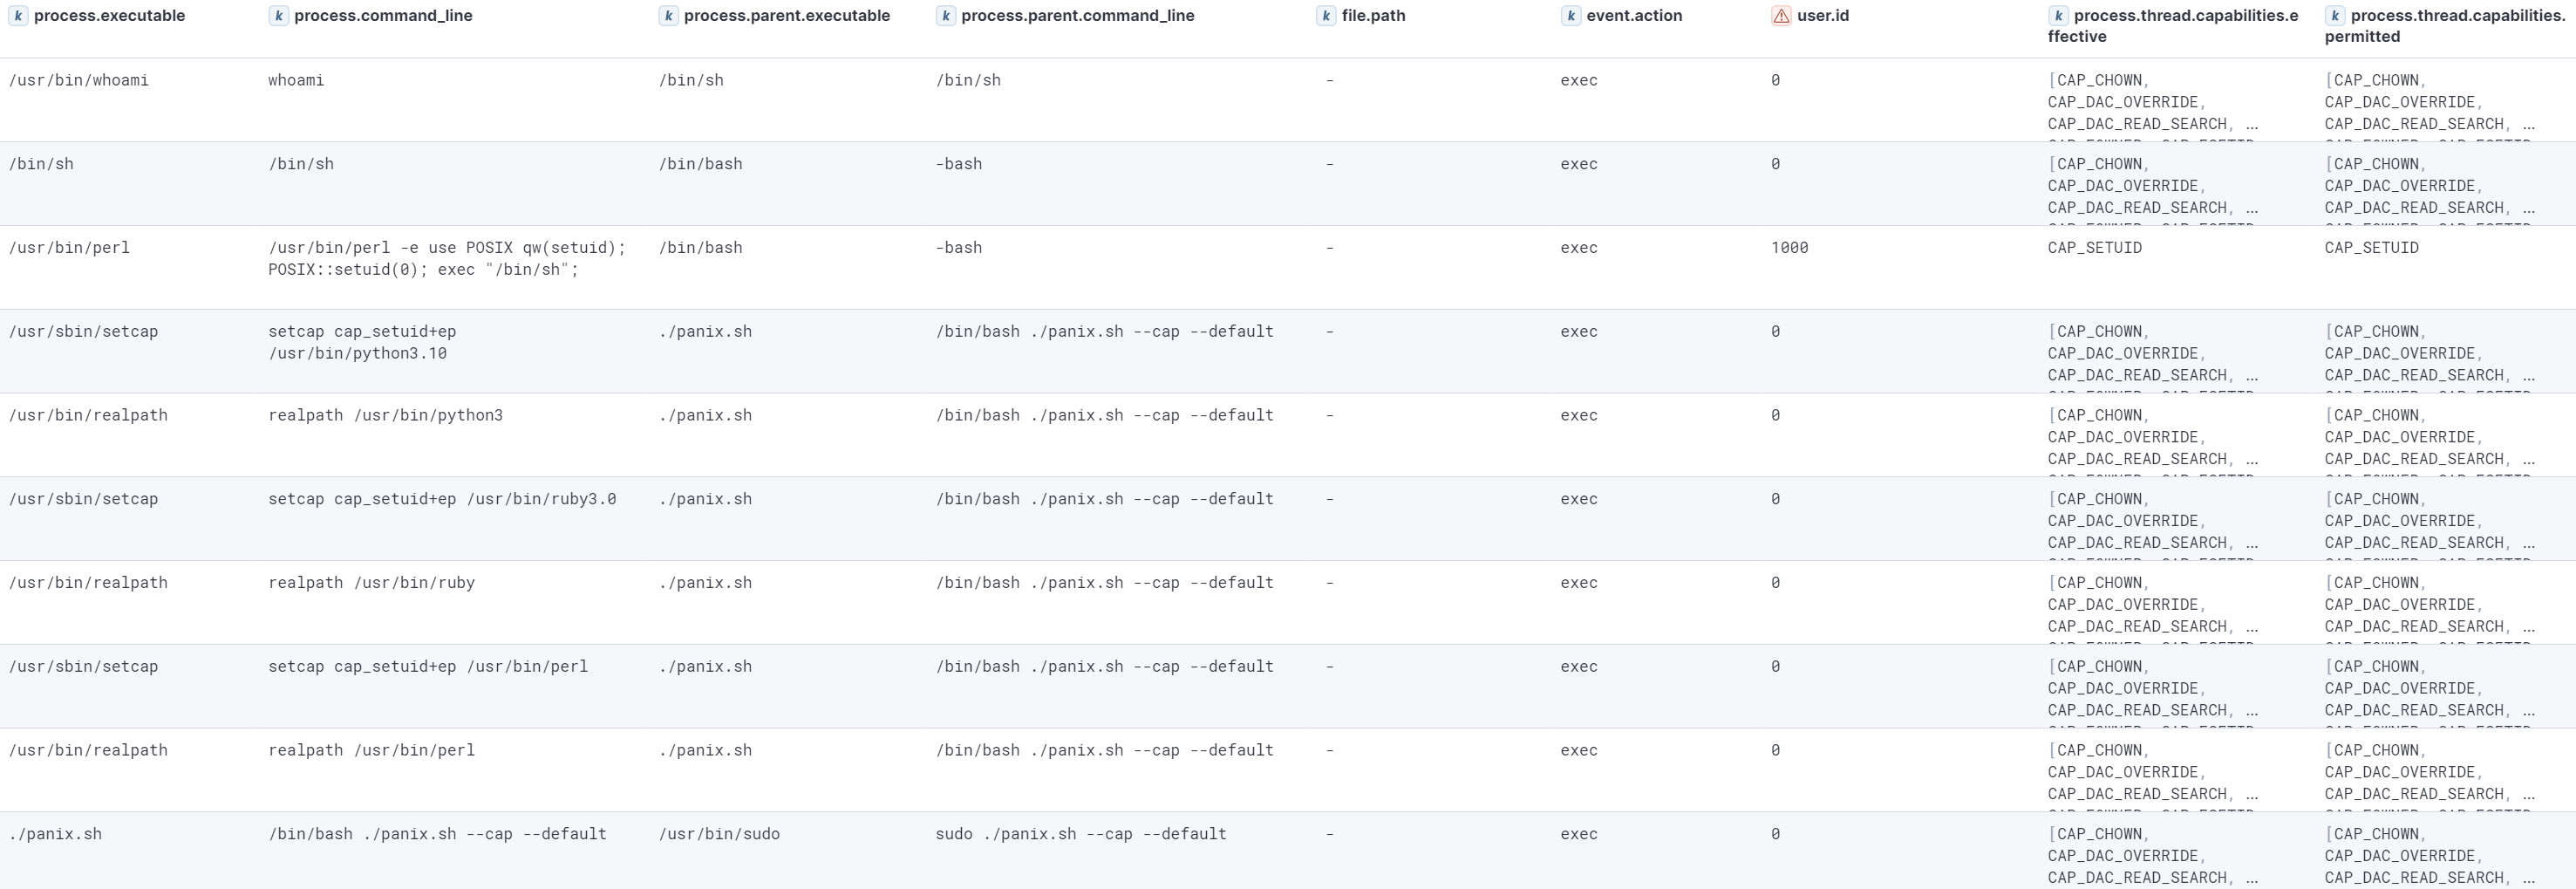Sort by process.executable column header

tap(109, 16)
